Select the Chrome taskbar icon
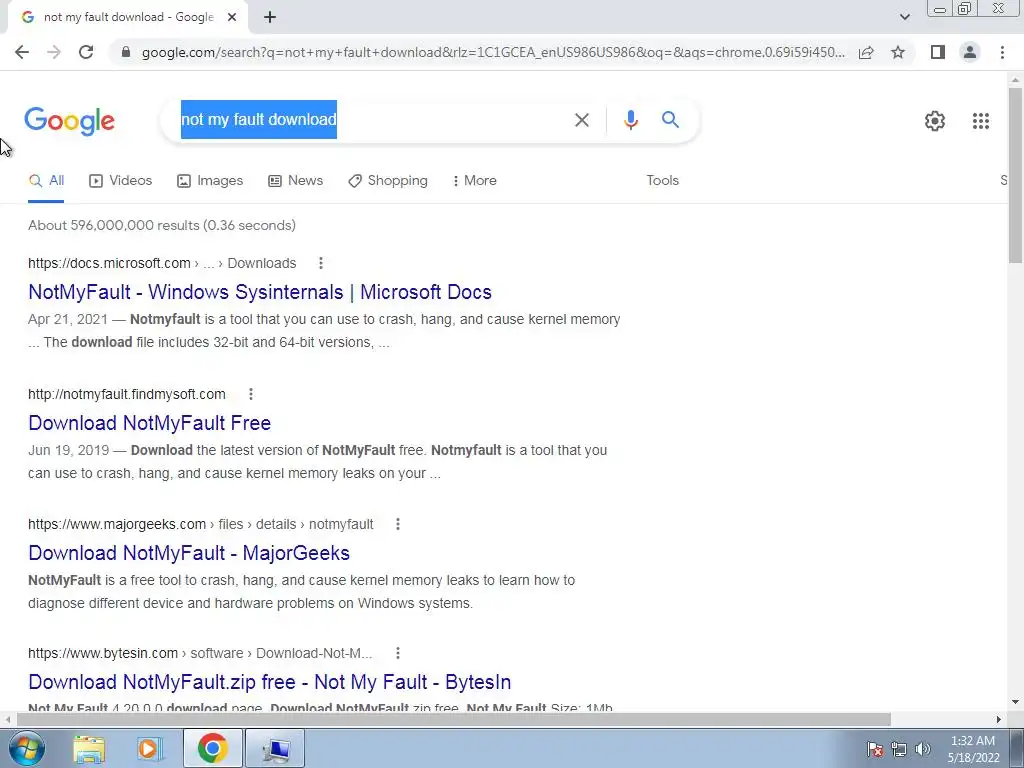 pos(212,748)
